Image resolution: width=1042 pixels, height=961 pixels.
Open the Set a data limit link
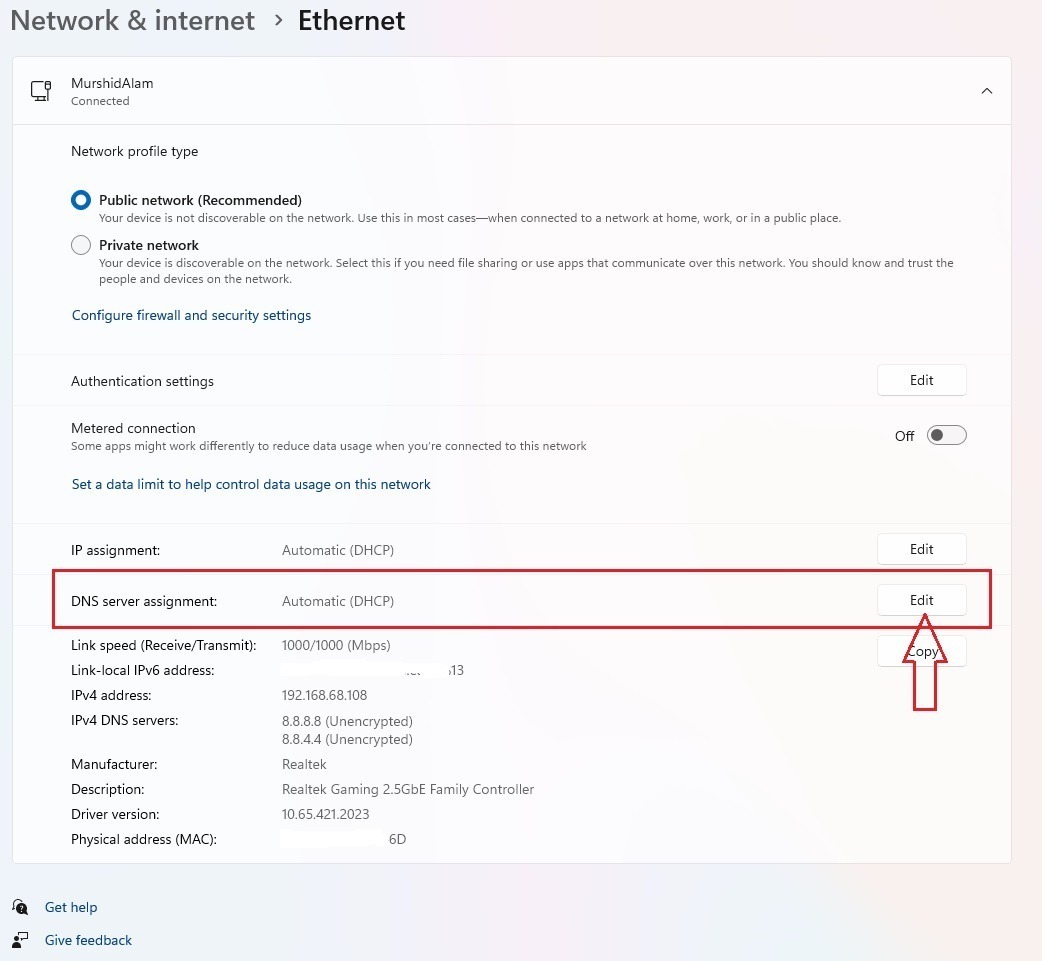tap(251, 484)
